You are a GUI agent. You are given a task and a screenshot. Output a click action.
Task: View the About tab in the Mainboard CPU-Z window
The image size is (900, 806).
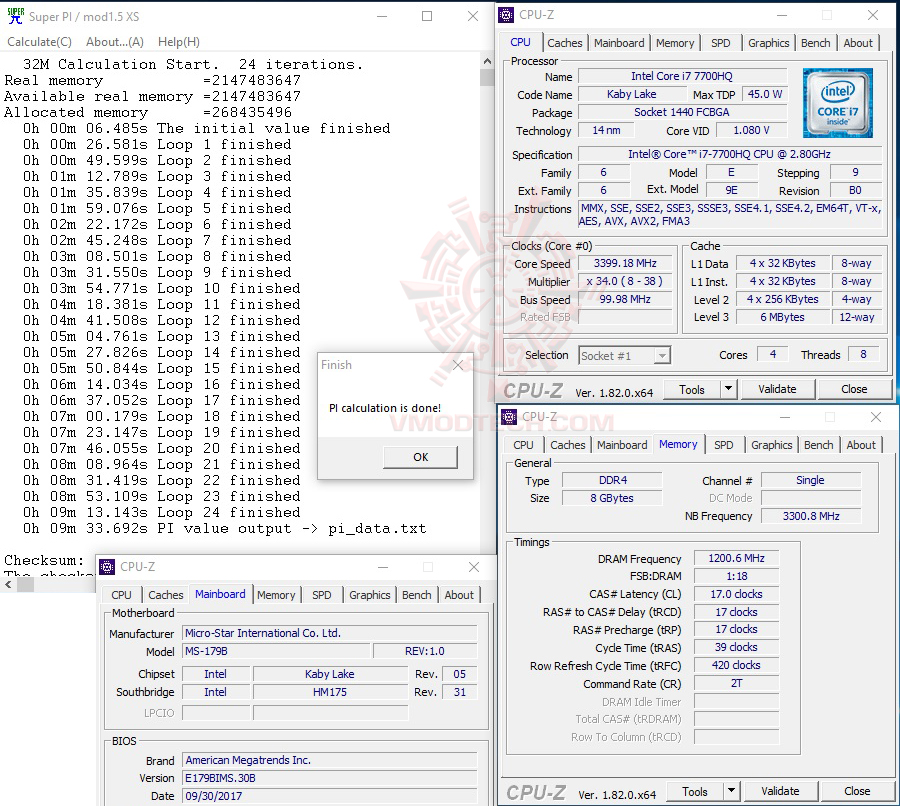tap(459, 595)
